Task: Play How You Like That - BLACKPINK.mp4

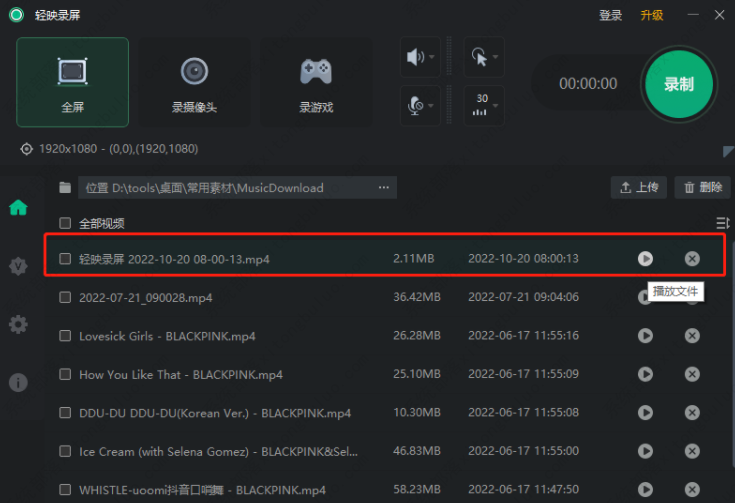Action: 645,374
